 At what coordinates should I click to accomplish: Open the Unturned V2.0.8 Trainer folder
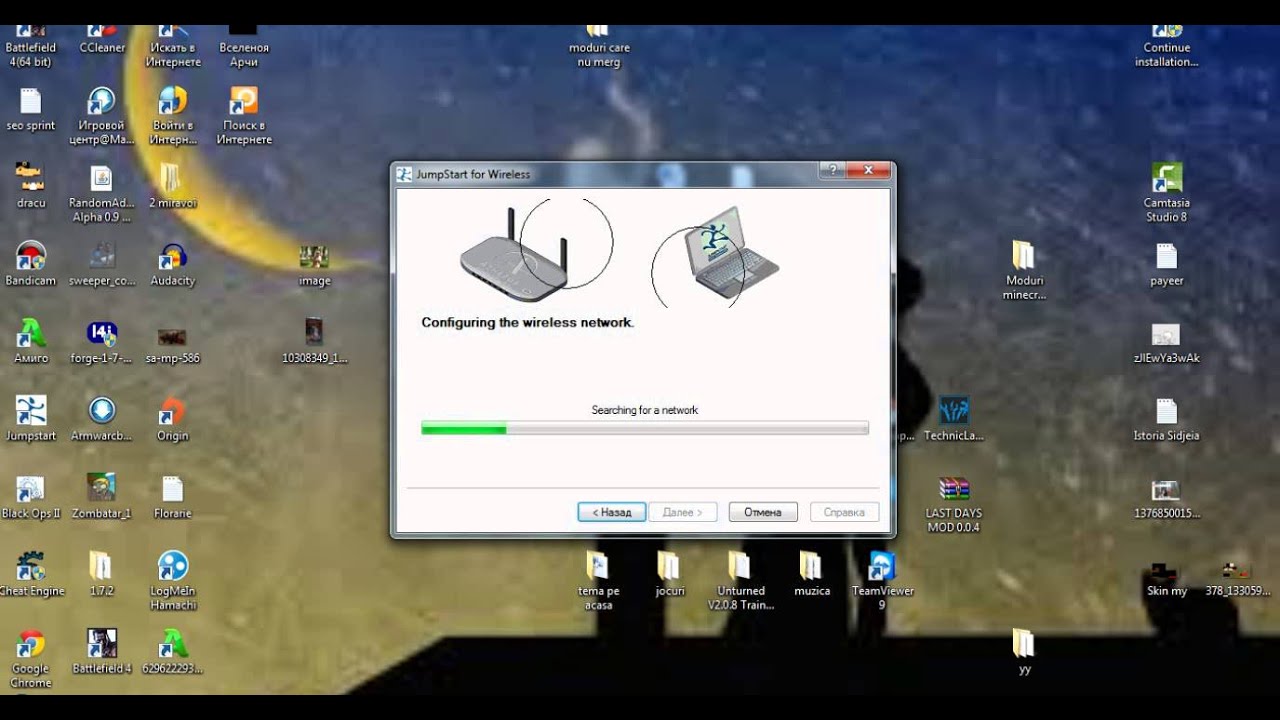740,581
